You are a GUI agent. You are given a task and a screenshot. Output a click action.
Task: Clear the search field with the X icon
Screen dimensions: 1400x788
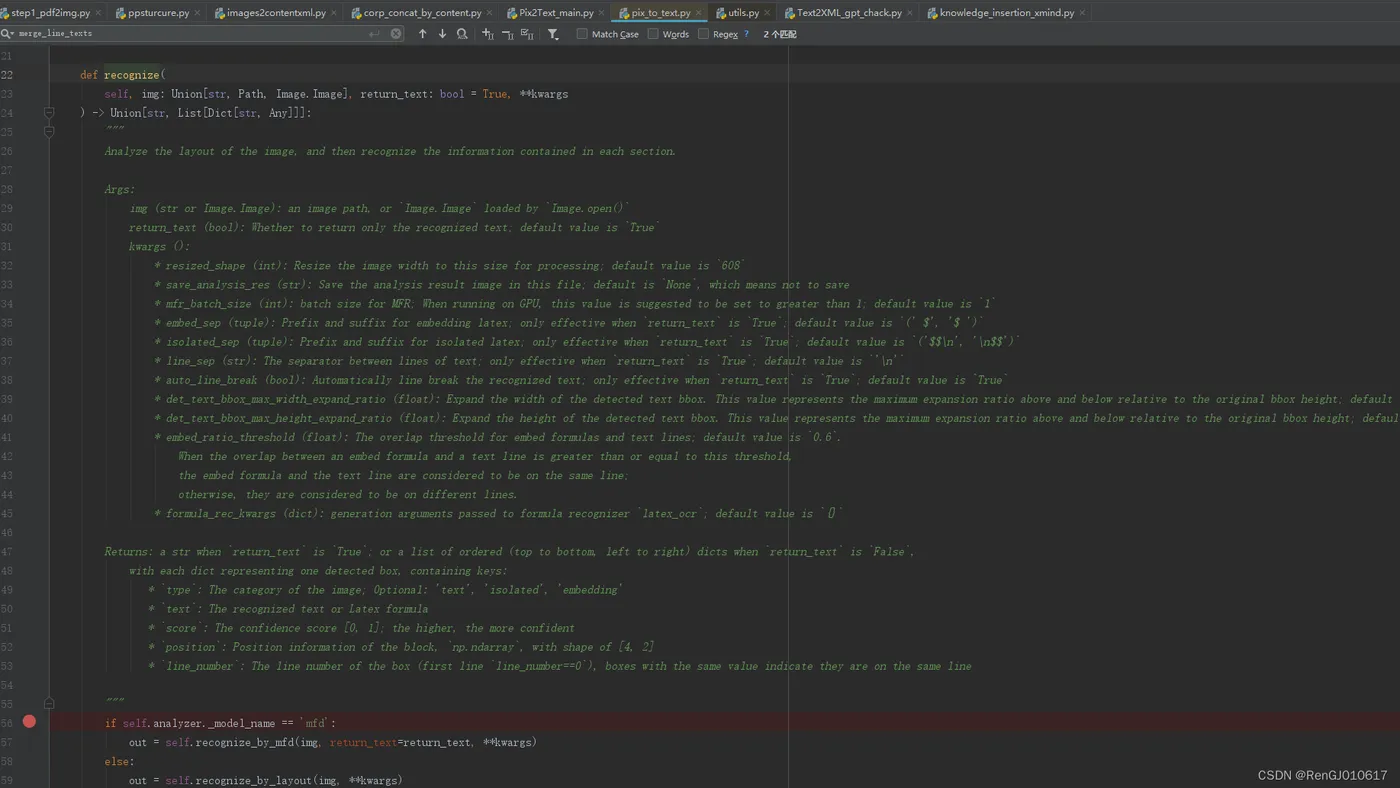pyautogui.click(x=396, y=34)
